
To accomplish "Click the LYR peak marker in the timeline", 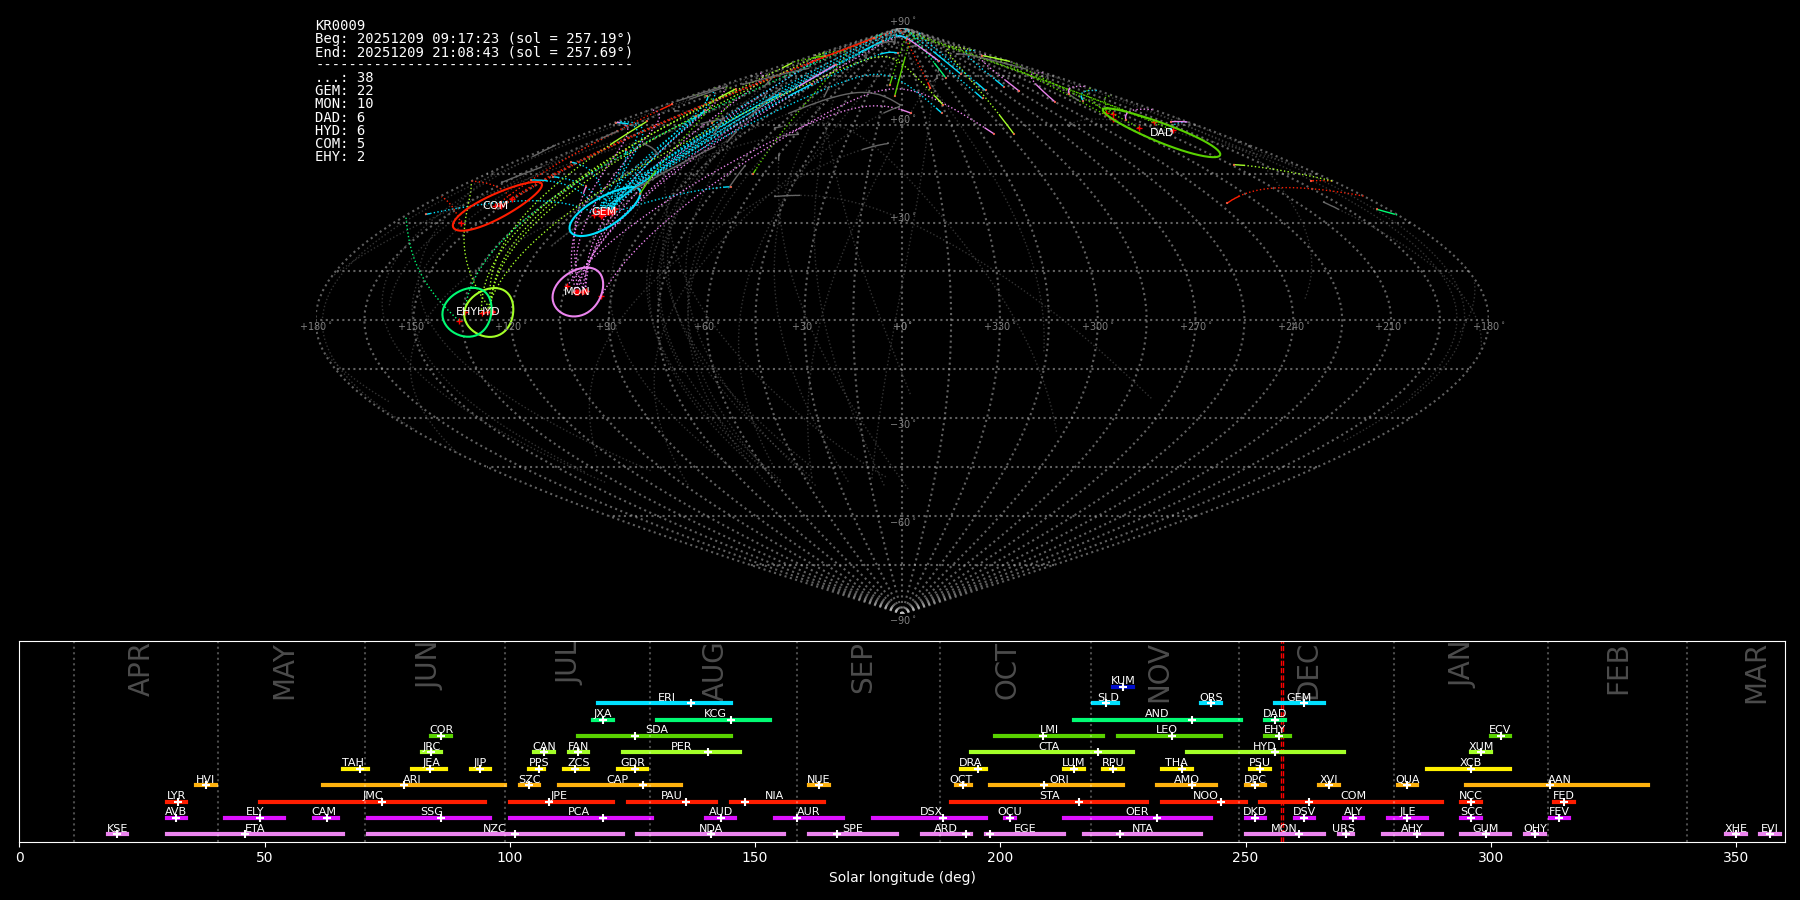I will tap(177, 802).
